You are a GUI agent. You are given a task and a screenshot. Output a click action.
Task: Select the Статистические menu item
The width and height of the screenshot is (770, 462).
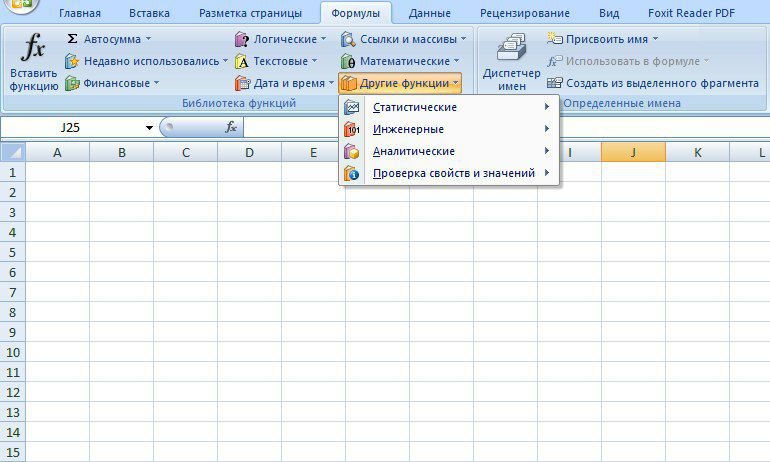tap(449, 107)
